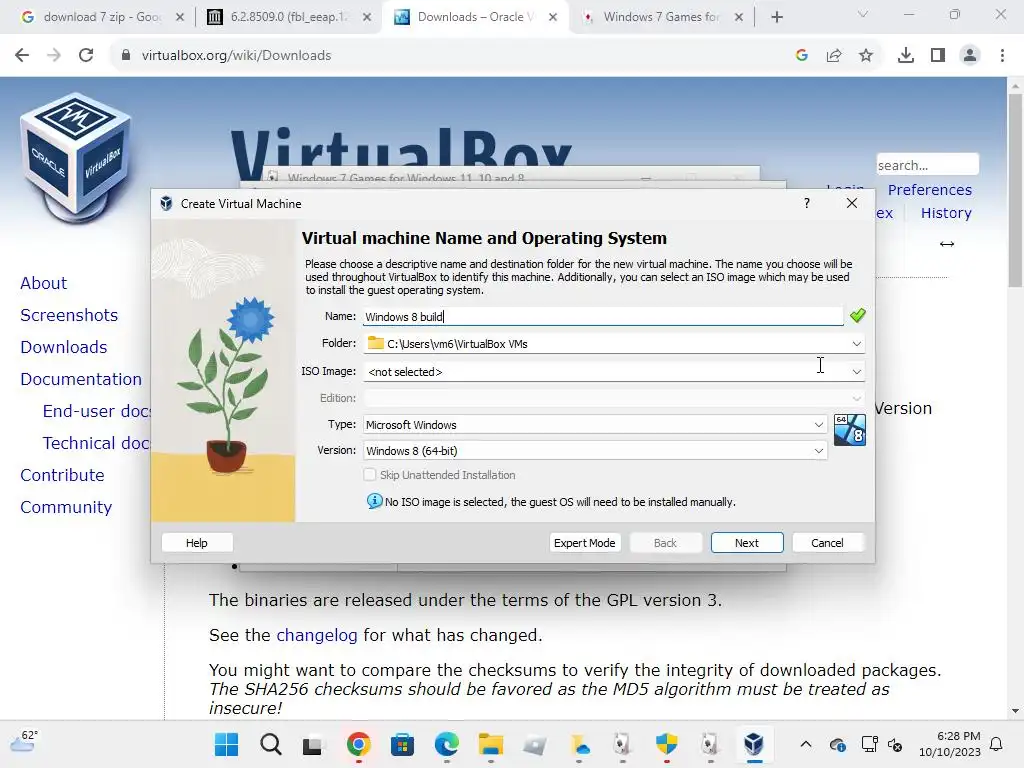
Task: Click Next in Create Virtual Machine dialog
Action: tap(746, 543)
